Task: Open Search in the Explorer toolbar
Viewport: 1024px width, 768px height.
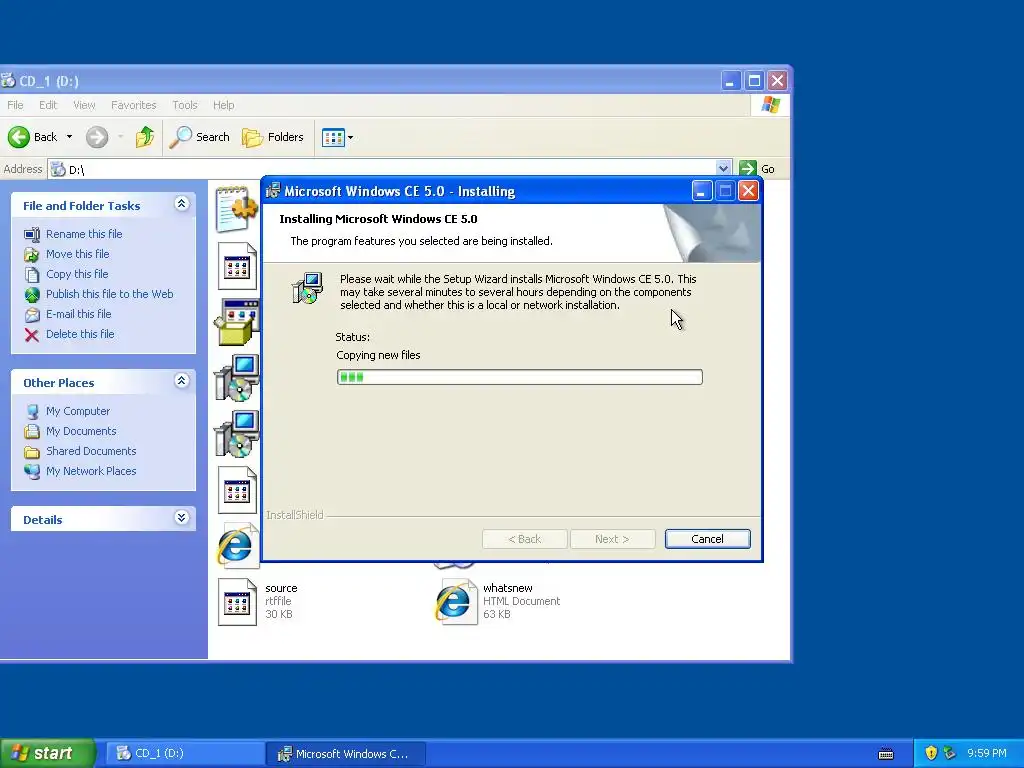Action: click(x=199, y=137)
